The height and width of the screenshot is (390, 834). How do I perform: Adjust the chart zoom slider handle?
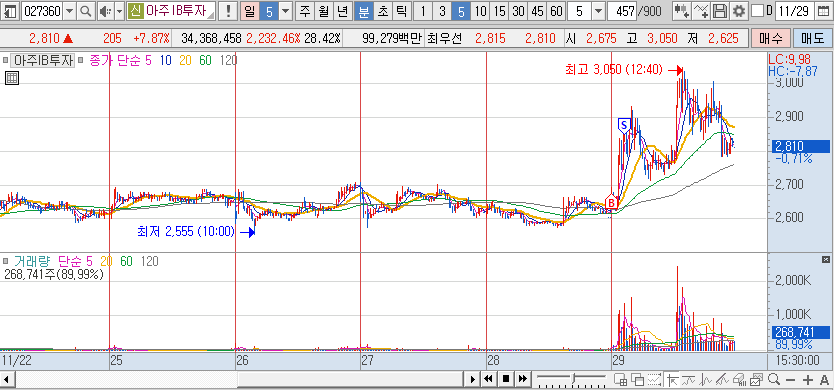[572, 379]
